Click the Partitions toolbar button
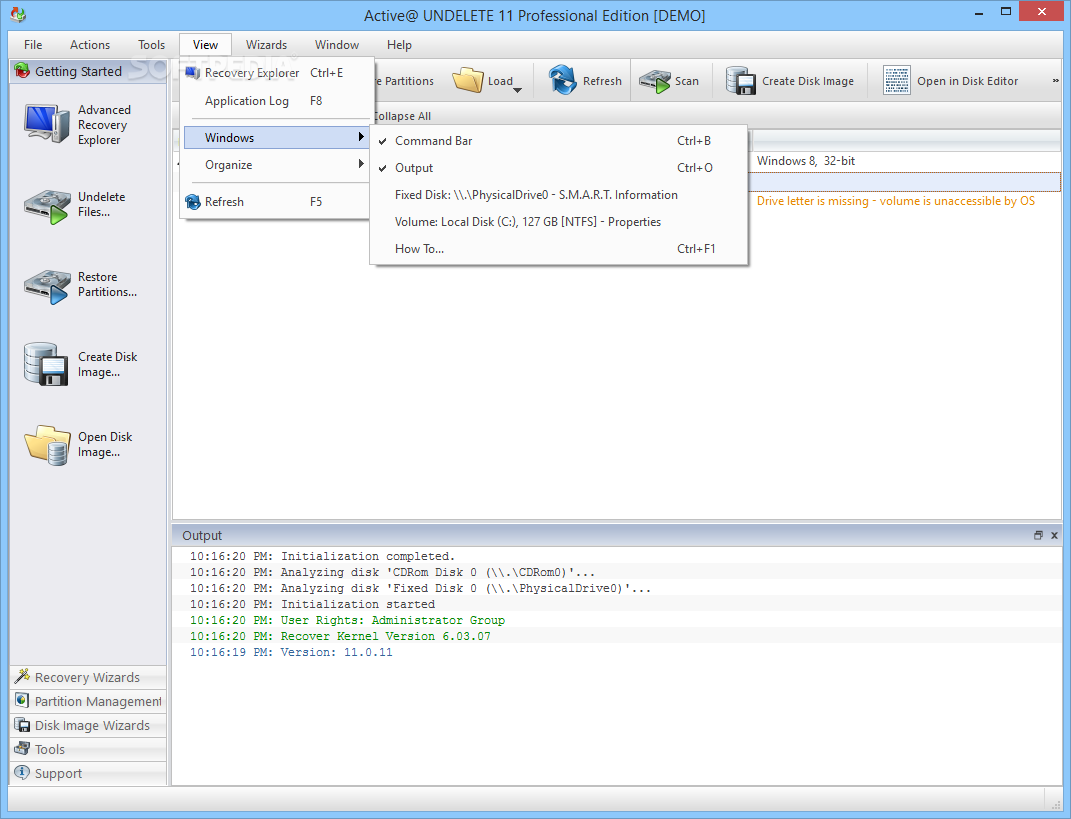 point(406,81)
